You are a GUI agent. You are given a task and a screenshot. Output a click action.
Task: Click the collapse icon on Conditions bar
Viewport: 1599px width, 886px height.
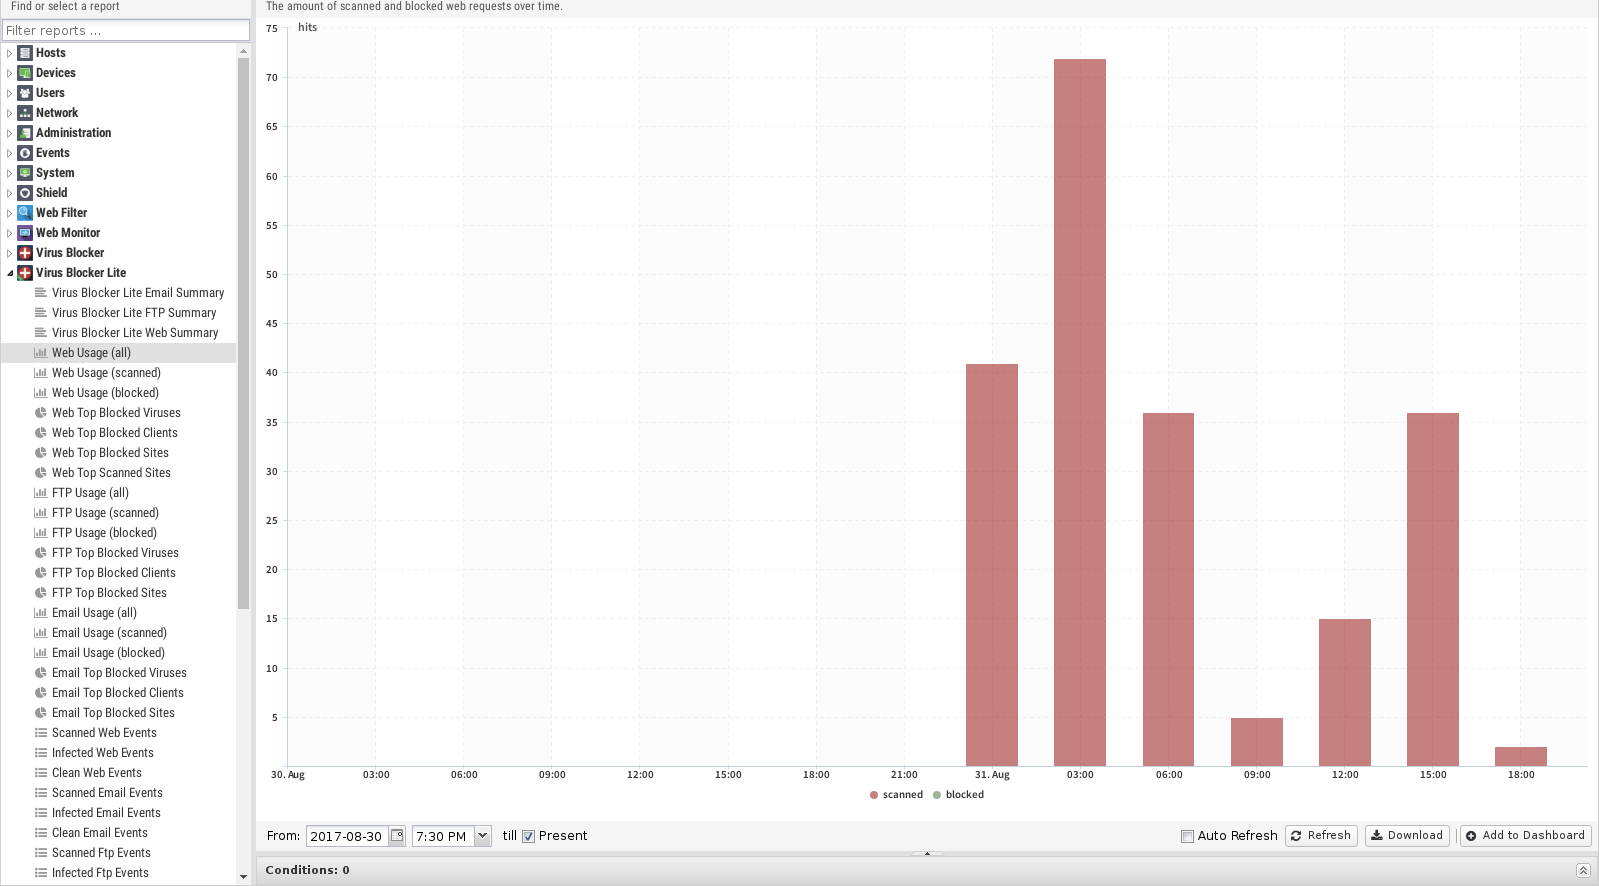tap(1583, 870)
